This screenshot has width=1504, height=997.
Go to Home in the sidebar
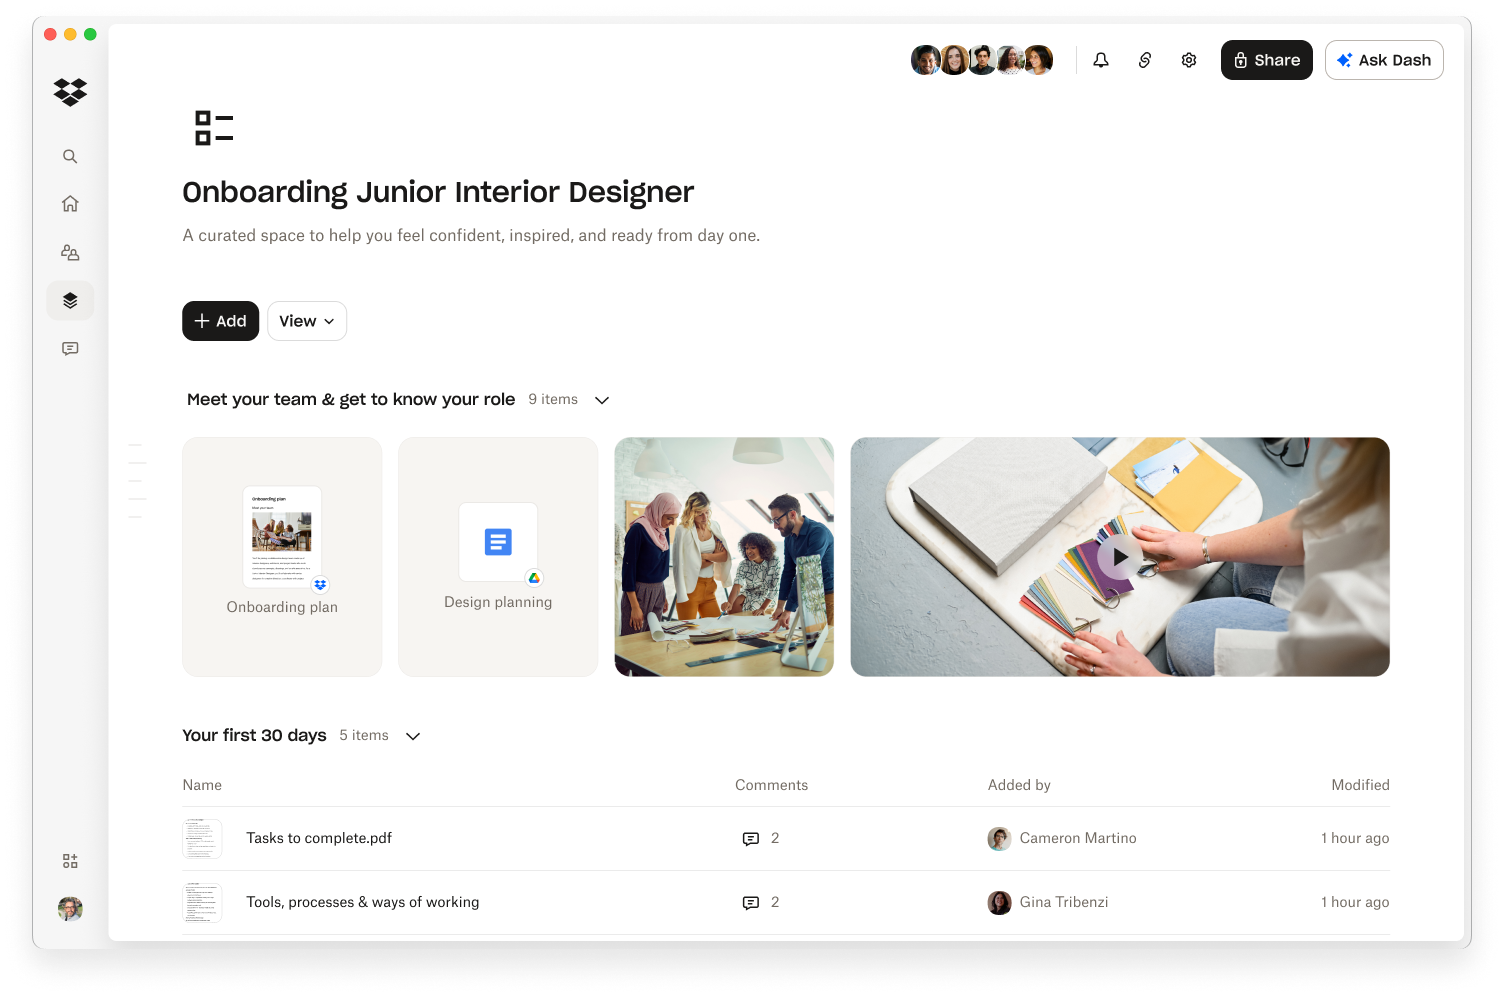[x=70, y=204]
